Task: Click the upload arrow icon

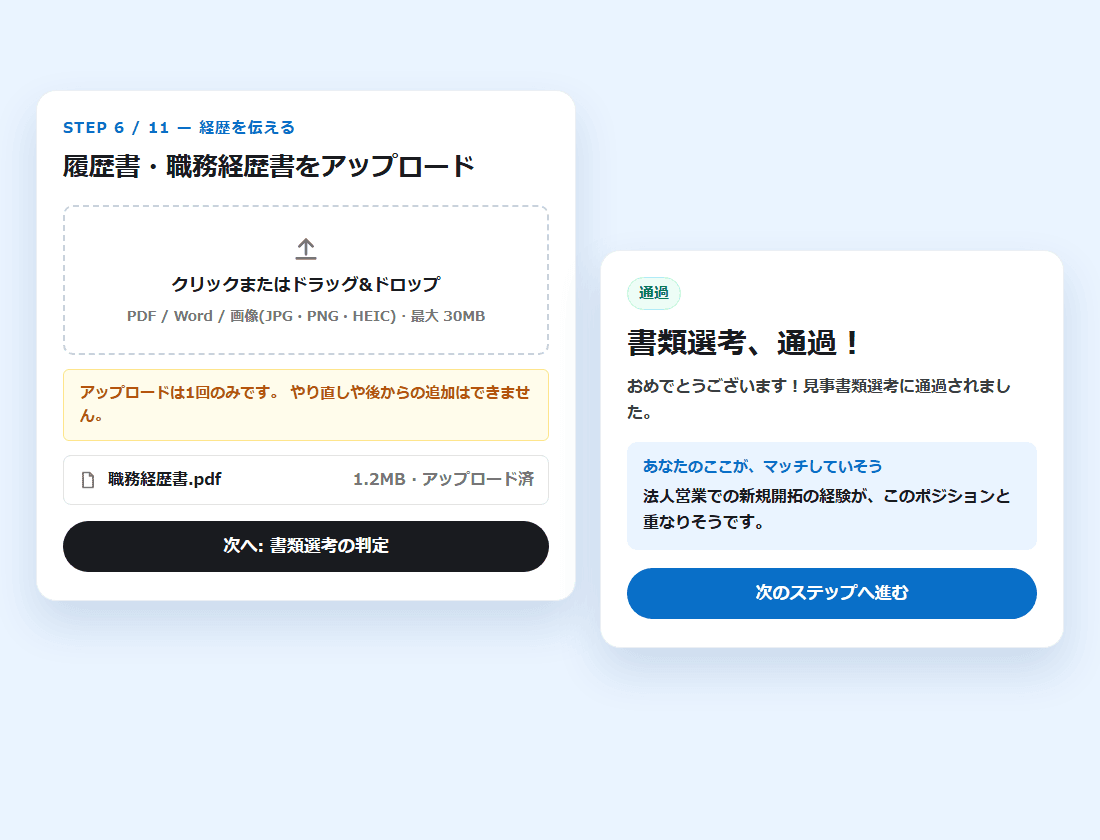Action: click(x=305, y=249)
